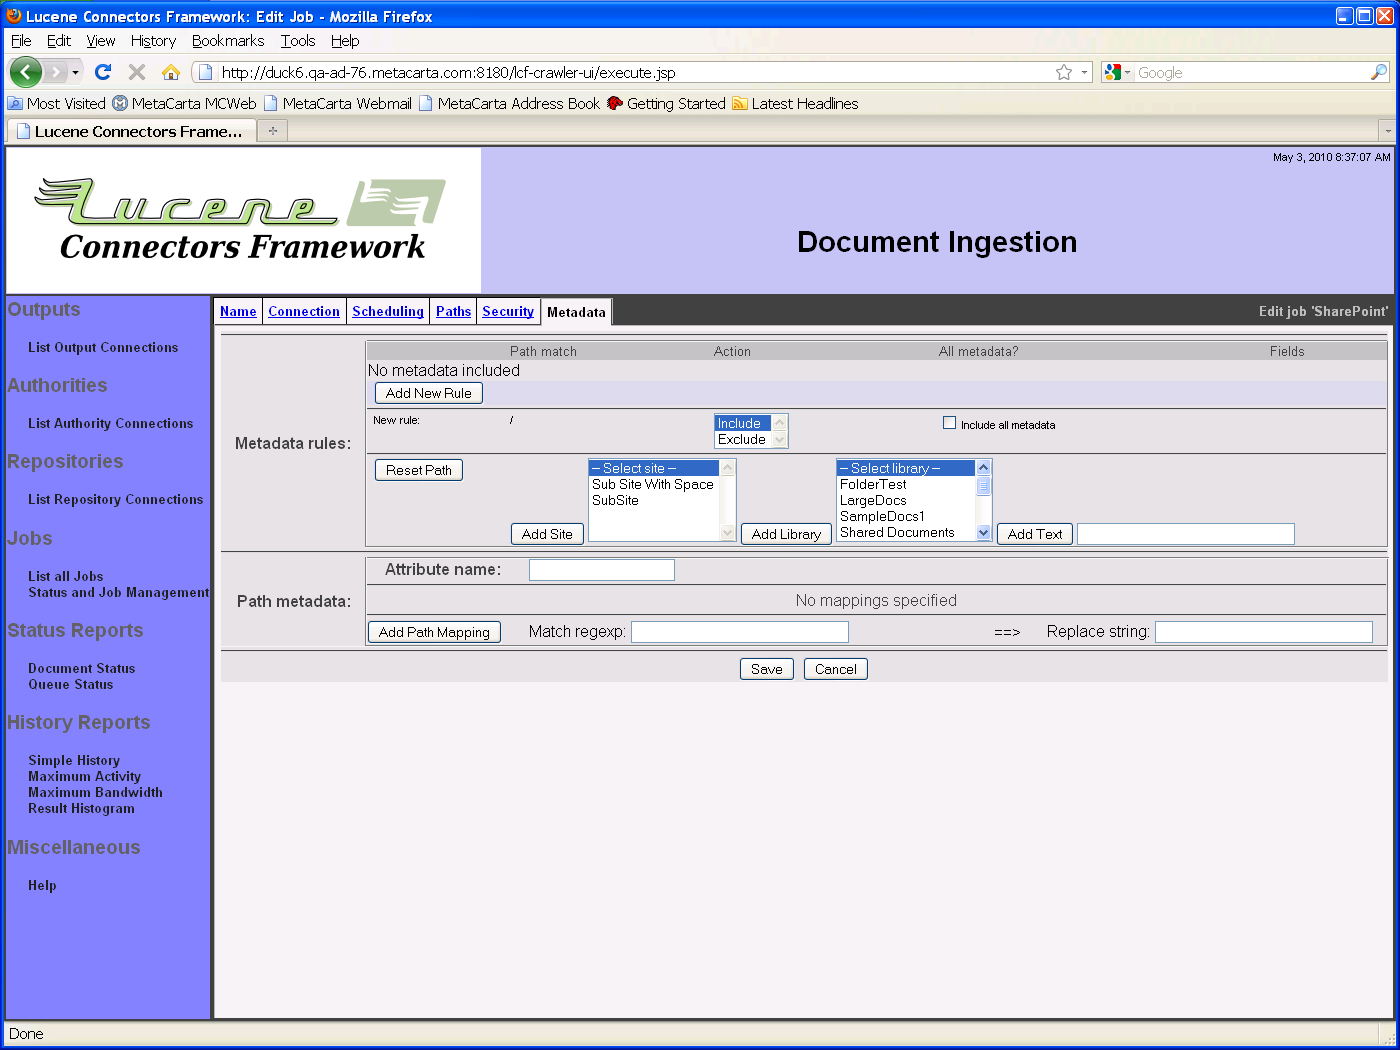Choose Sub Site With Space in the site list

[652, 485]
